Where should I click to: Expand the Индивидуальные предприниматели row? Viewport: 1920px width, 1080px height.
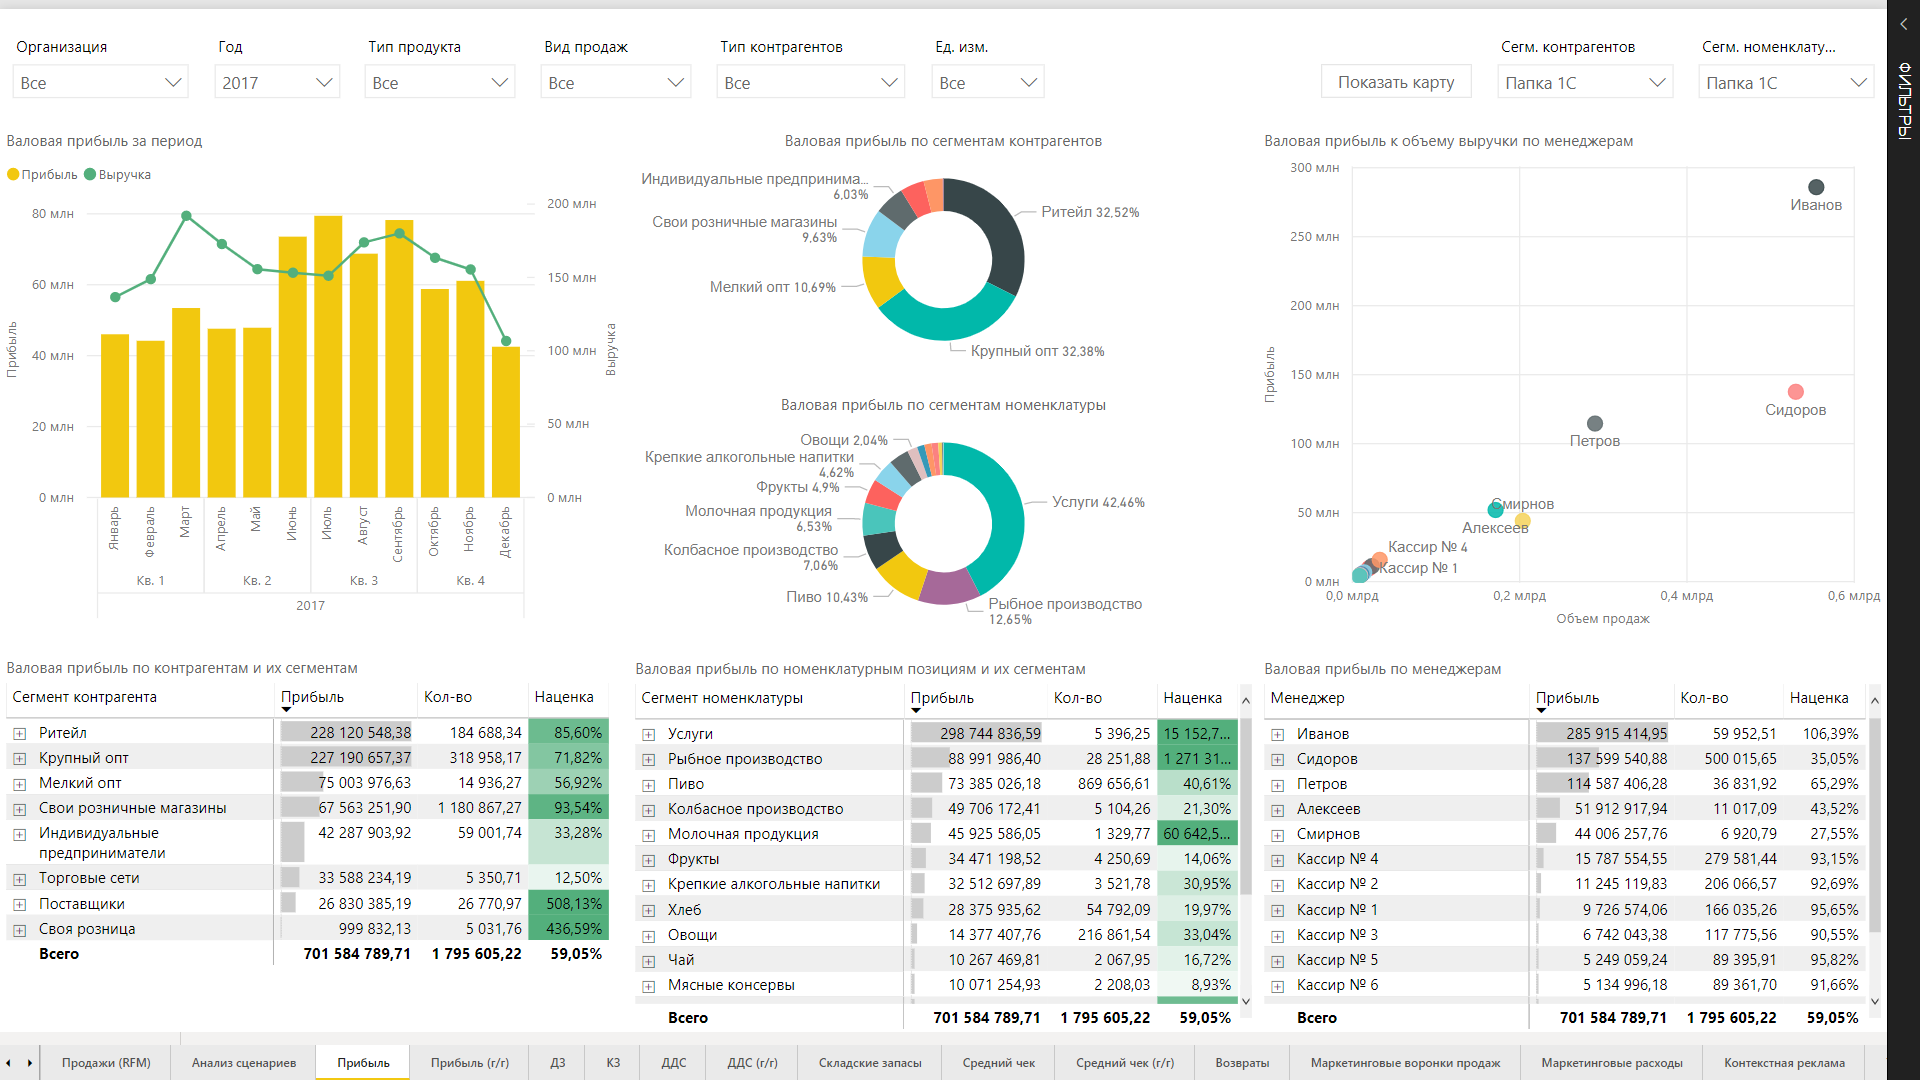point(19,834)
